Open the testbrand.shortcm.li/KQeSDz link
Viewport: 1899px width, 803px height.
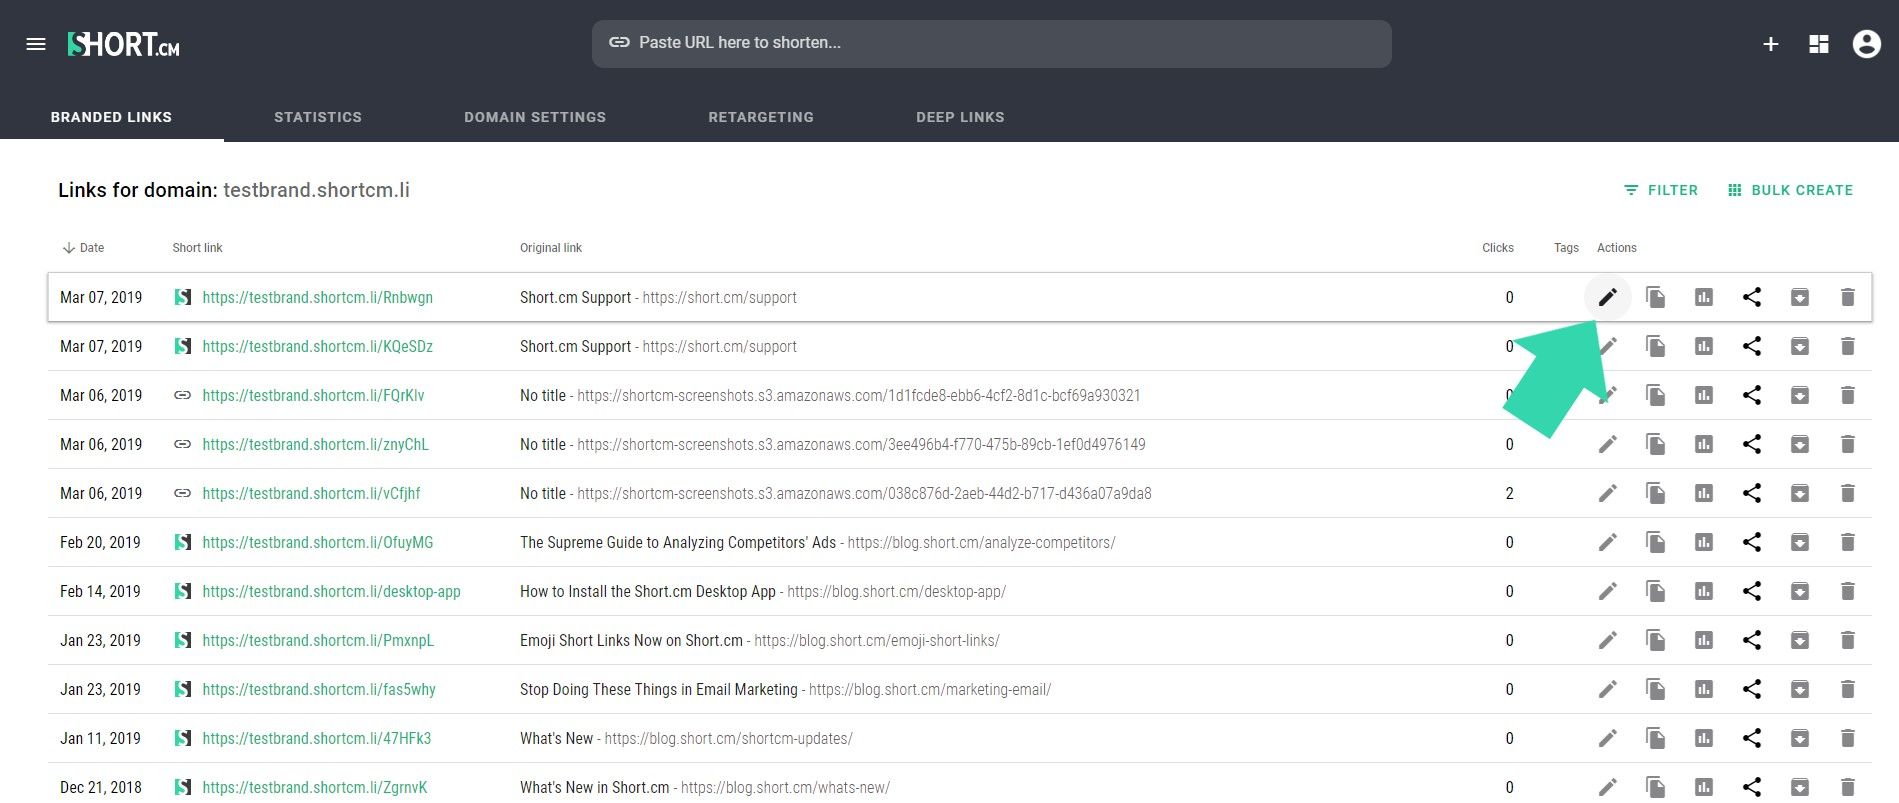coord(317,346)
